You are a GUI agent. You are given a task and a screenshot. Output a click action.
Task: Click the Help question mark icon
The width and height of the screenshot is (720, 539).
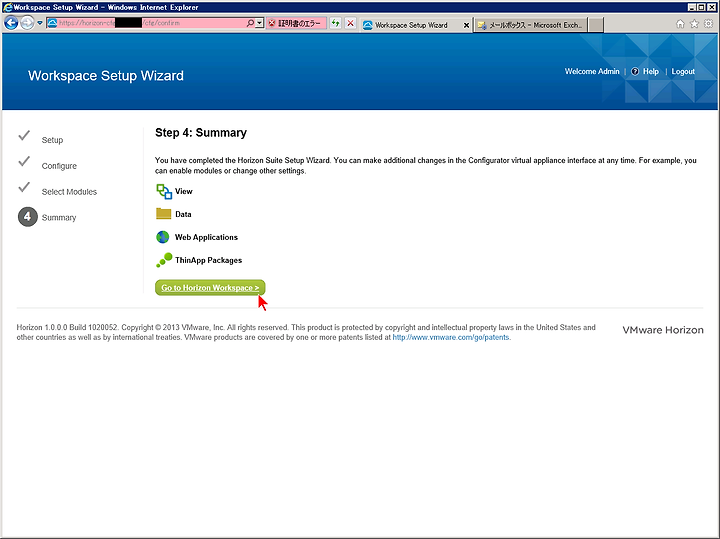pyautogui.click(x=635, y=71)
